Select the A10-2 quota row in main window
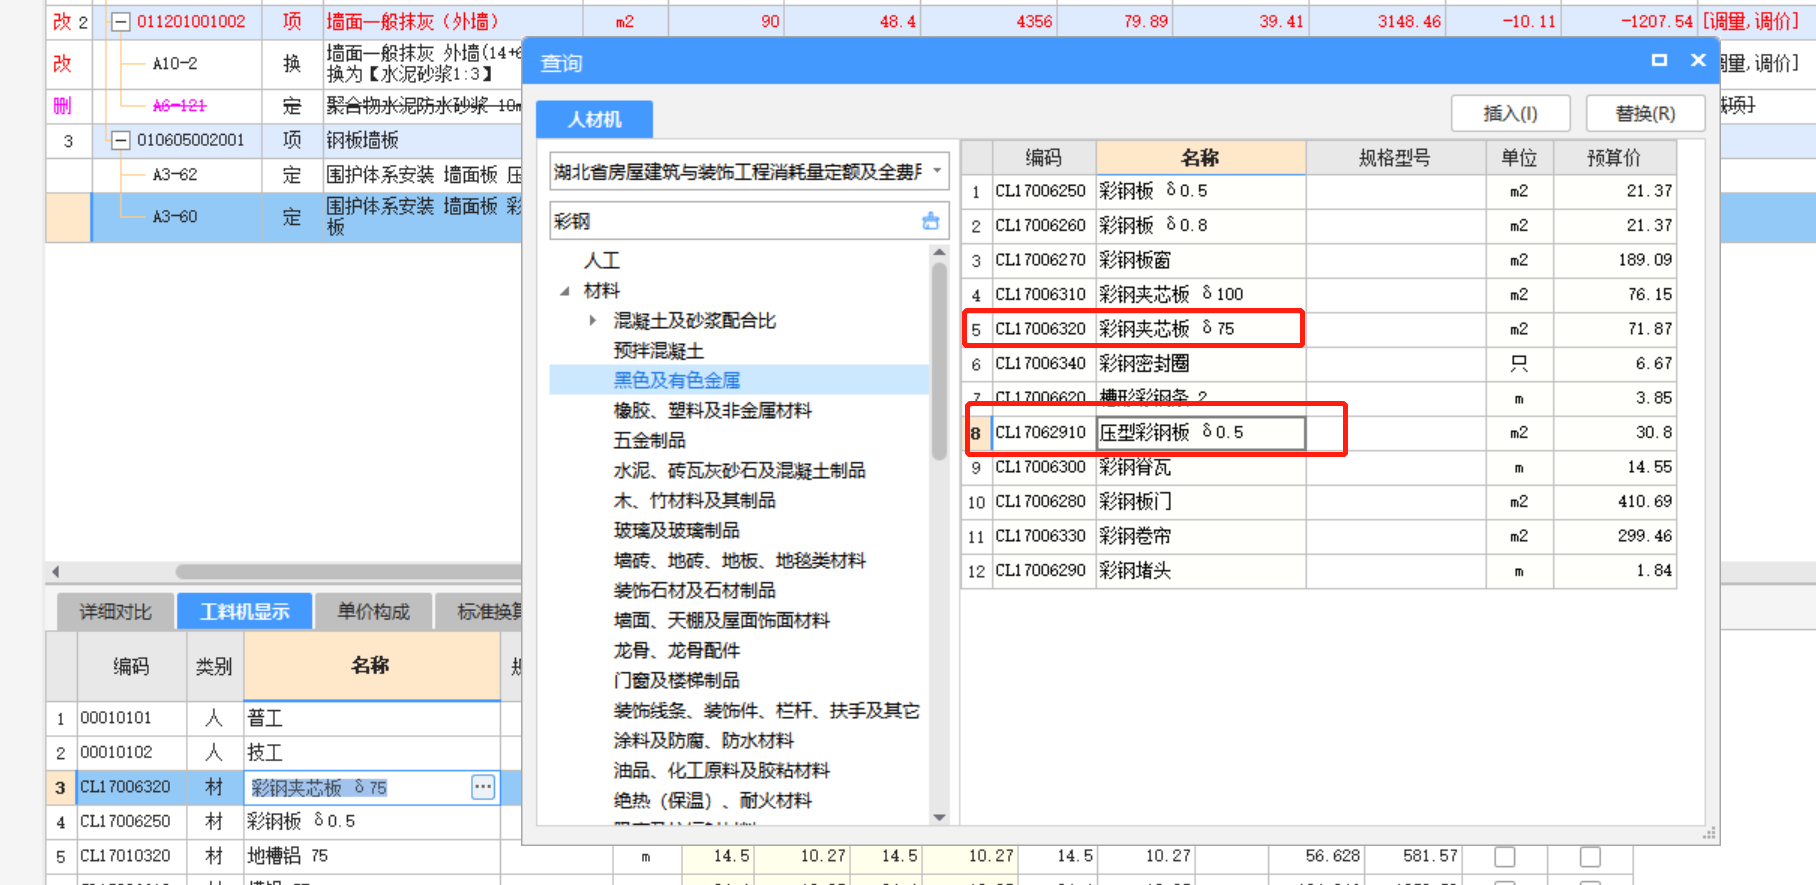This screenshot has width=1816, height=885. (284, 63)
